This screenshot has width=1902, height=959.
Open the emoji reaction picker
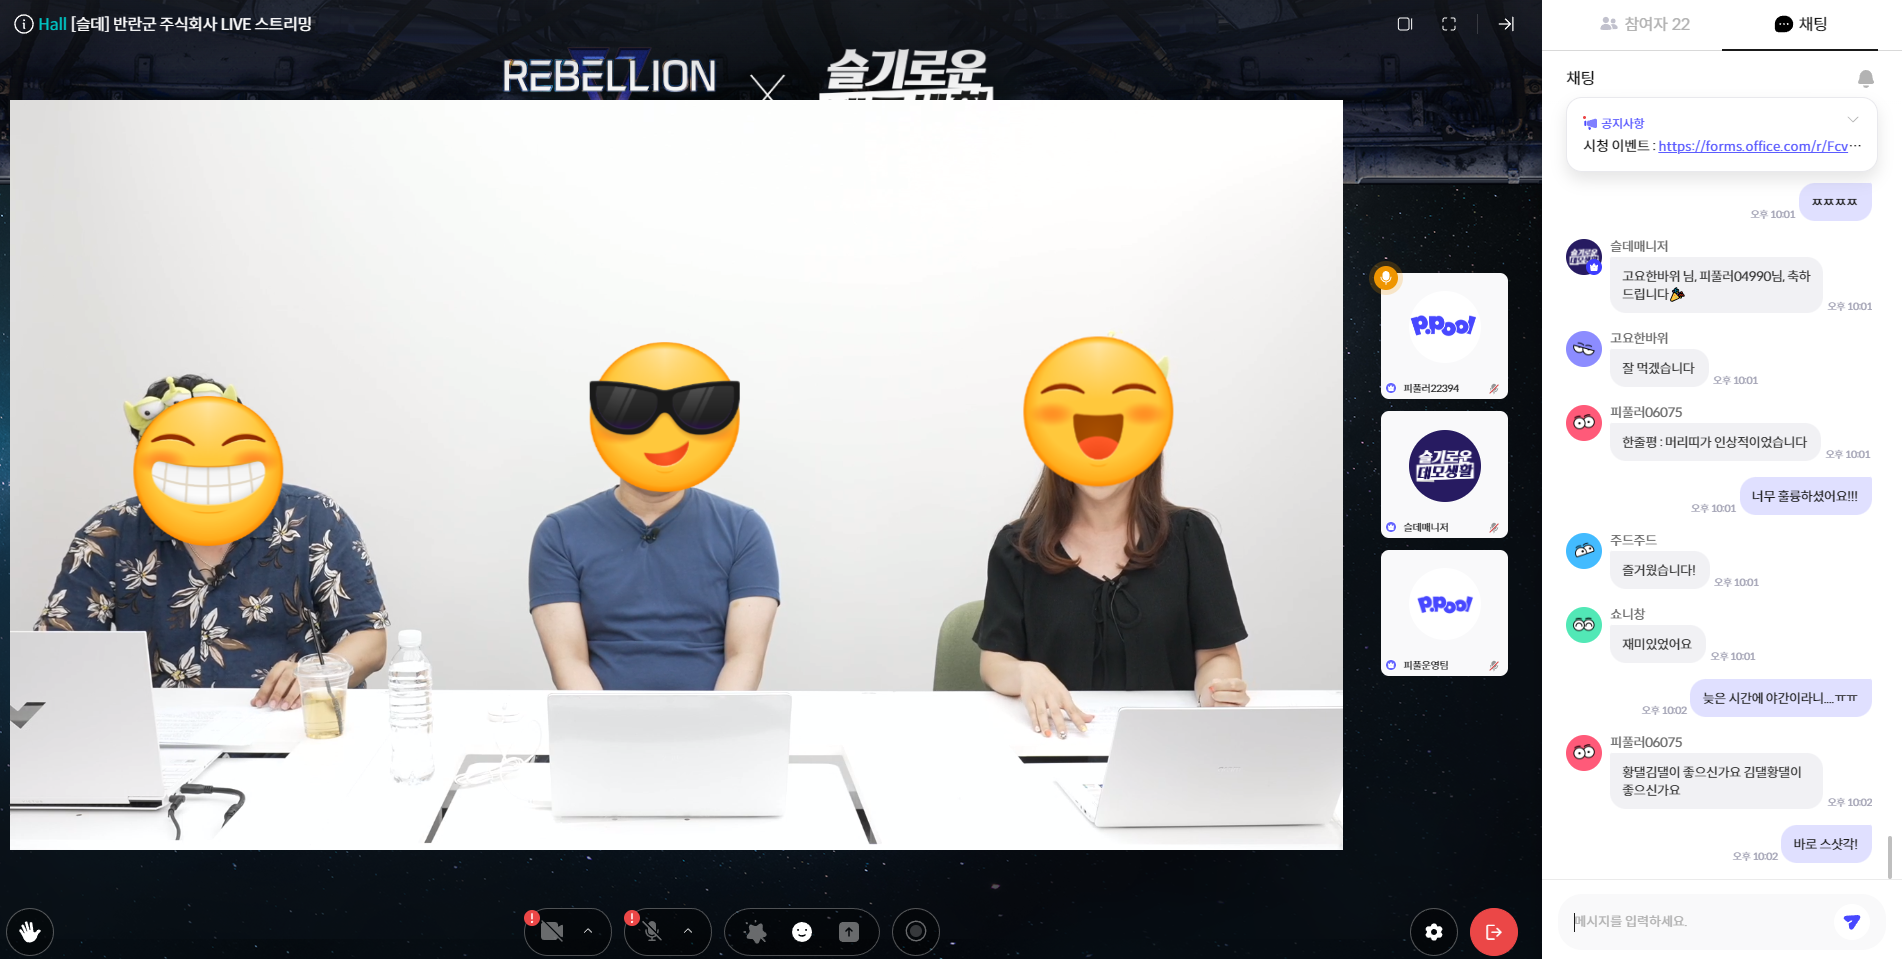tap(802, 932)
